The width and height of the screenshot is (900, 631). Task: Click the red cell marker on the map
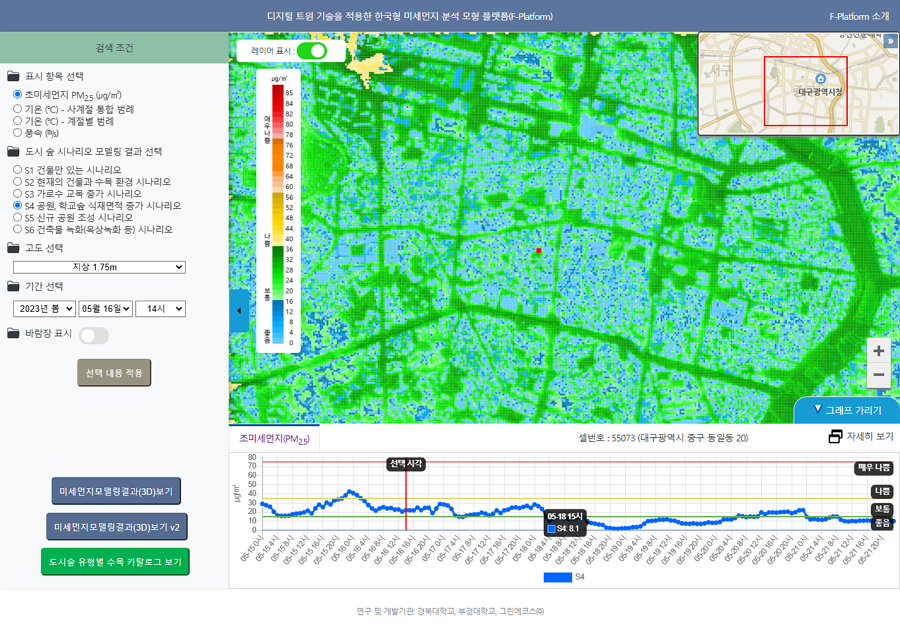click(538, 251)
